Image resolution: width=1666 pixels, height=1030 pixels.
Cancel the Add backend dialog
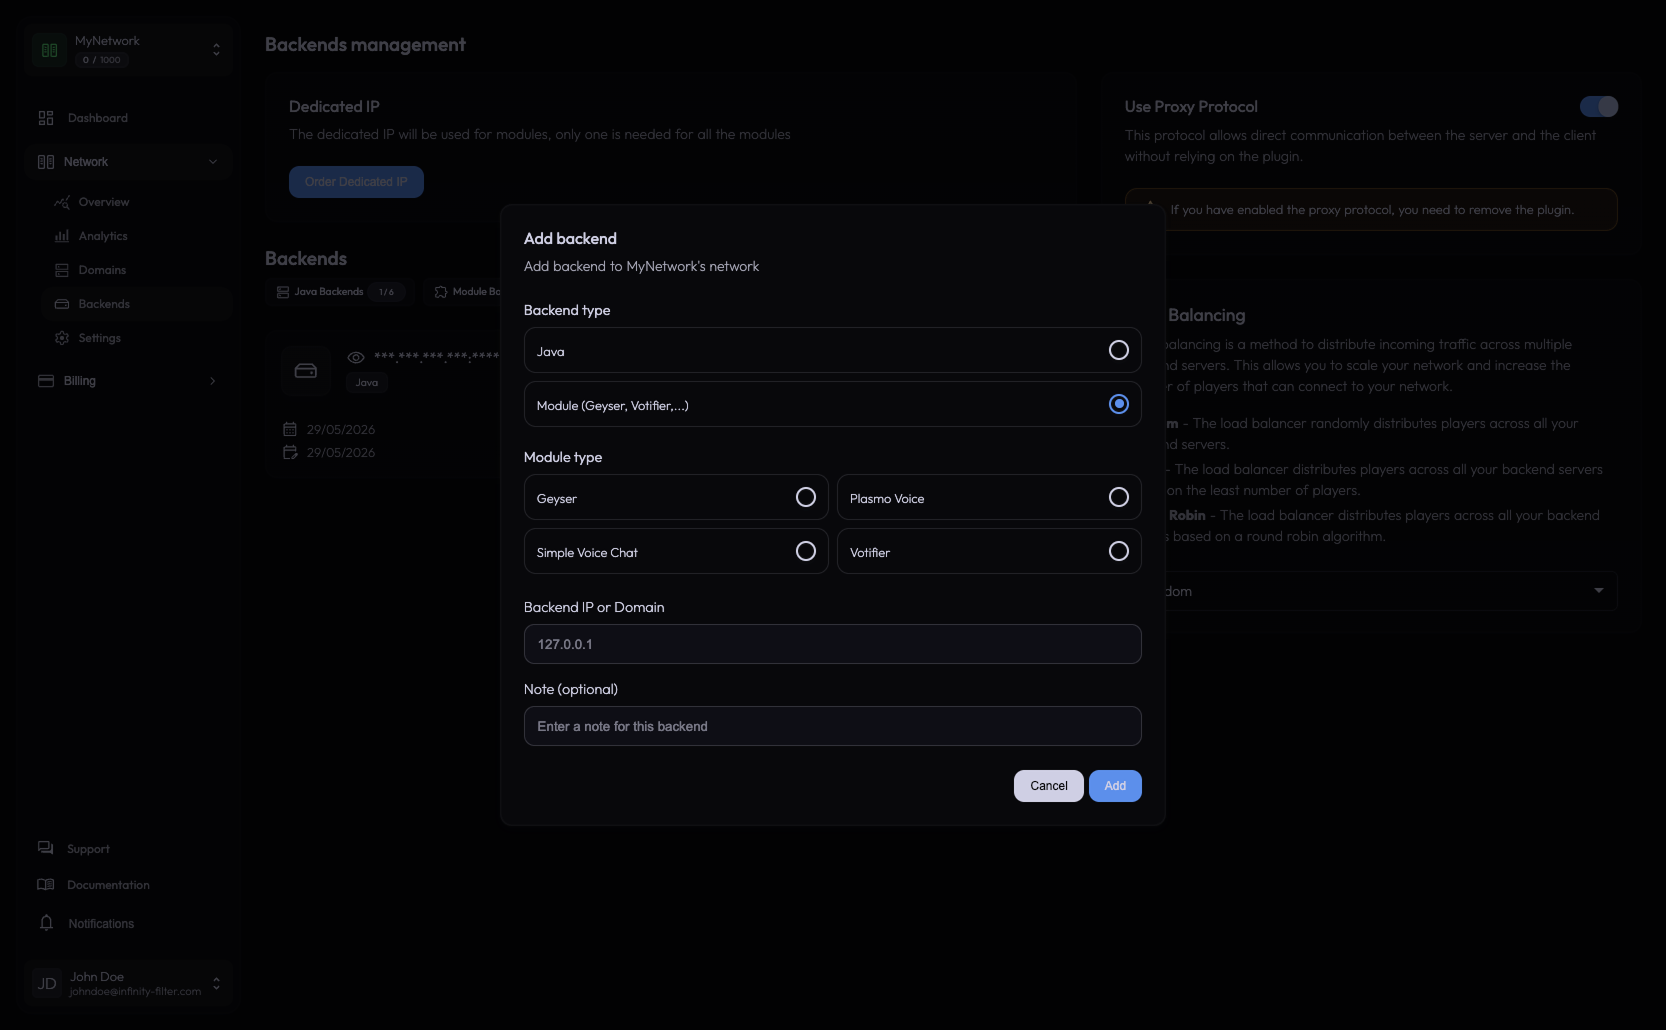1048,786
